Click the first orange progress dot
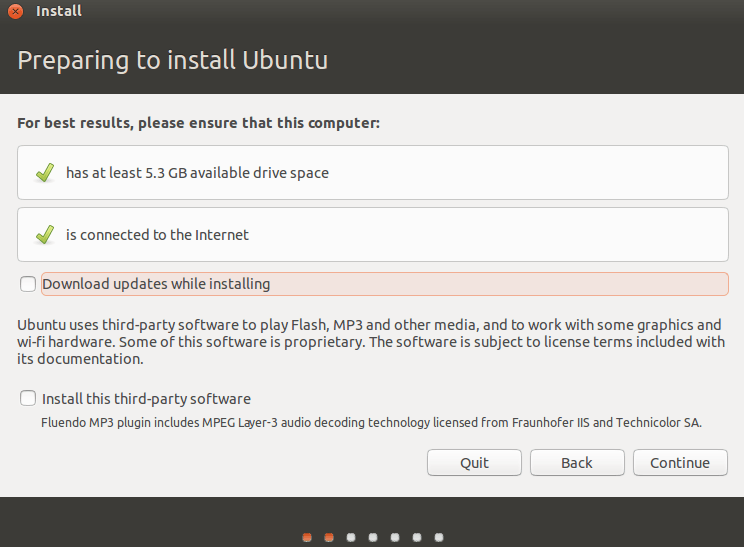 (x=307, y=537)
